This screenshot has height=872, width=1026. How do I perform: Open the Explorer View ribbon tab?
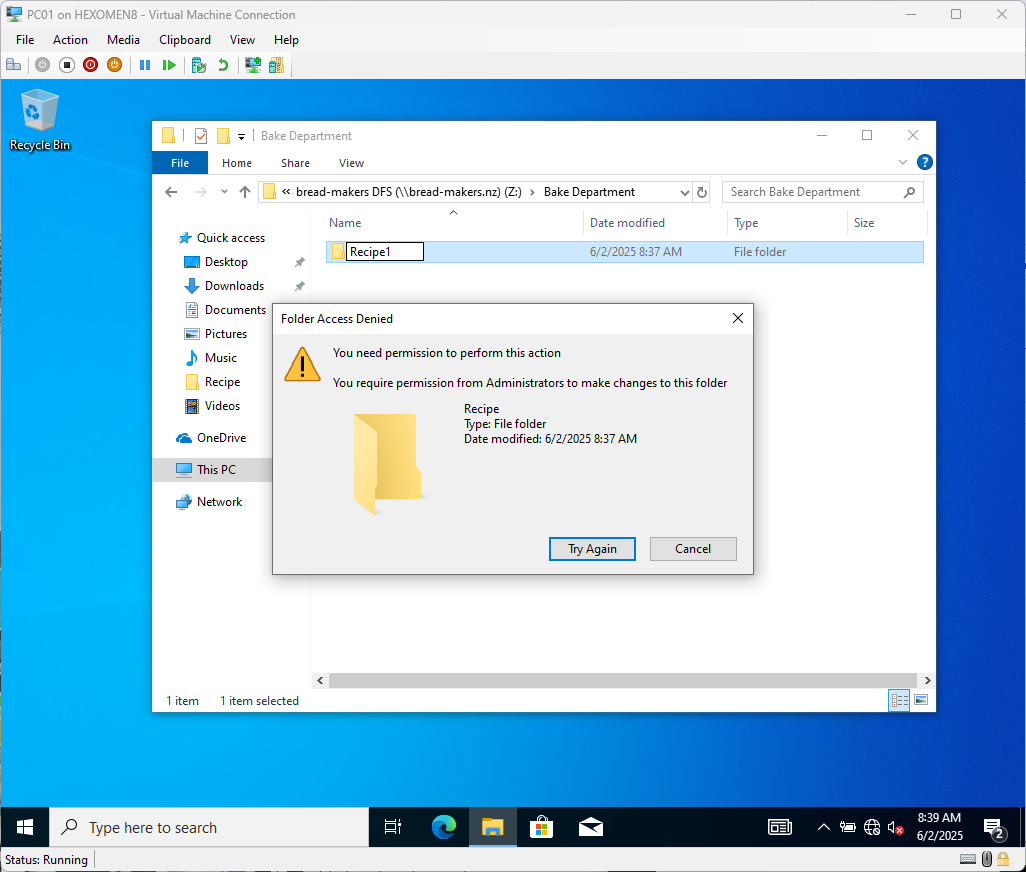click(351, 163)
